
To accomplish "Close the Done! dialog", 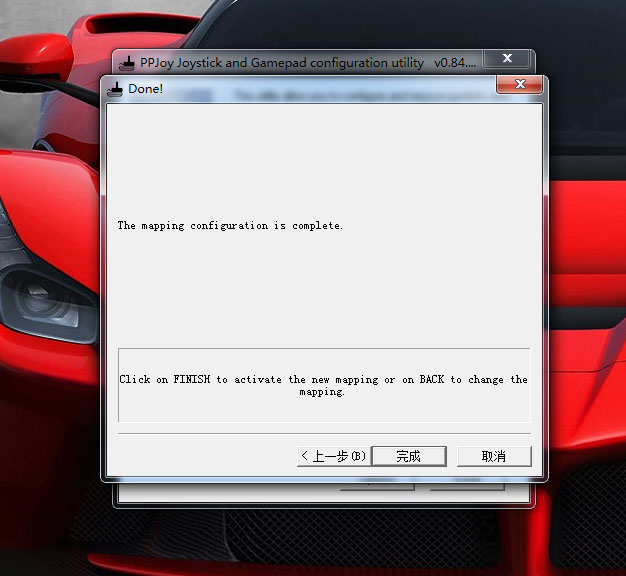I will (x=519, y=84).
